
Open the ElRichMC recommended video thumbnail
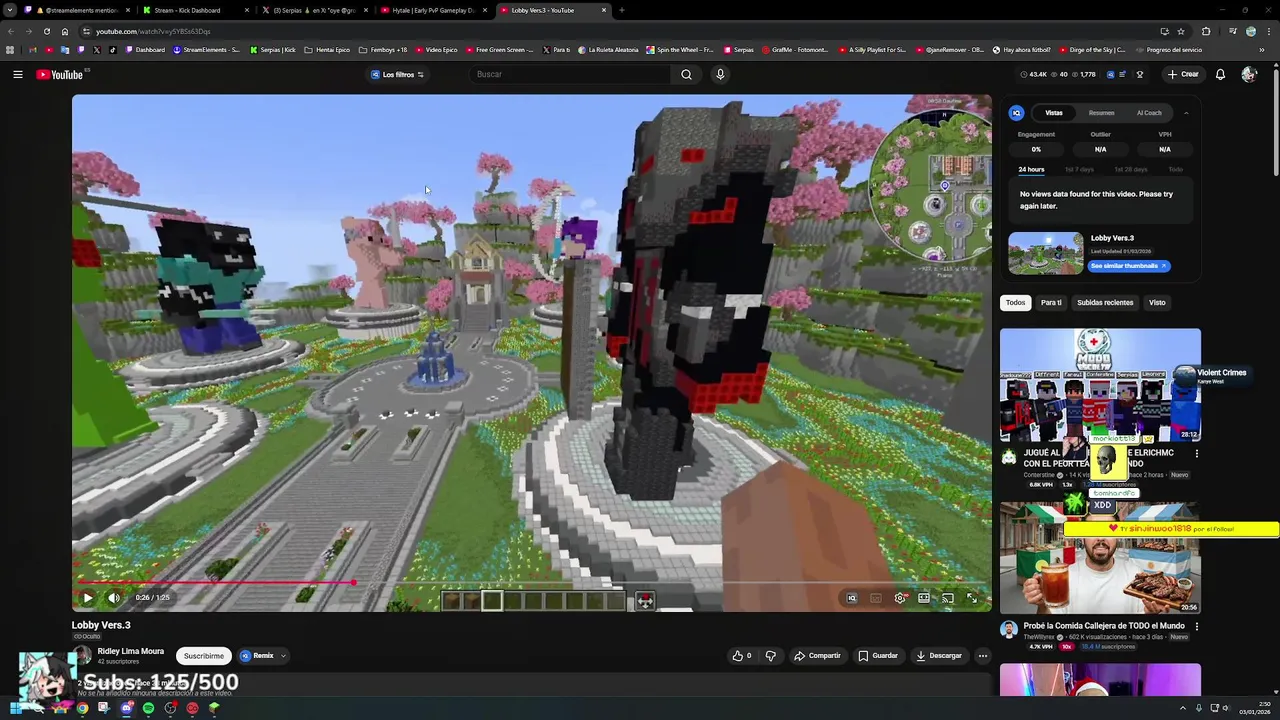pyautogui.click(x=1100, y=385)
